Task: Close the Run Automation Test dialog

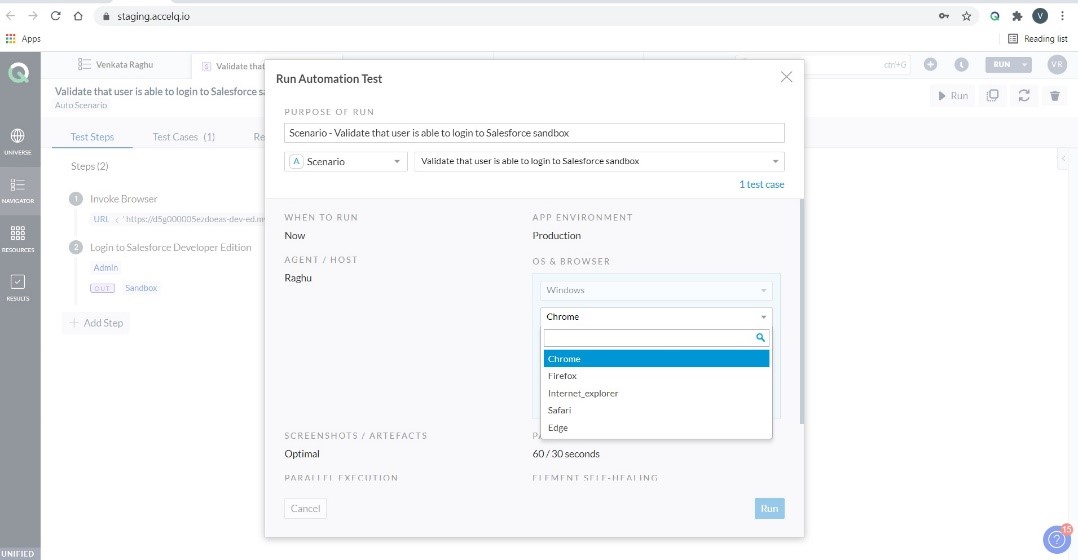Action: click(x=786, y=77)
